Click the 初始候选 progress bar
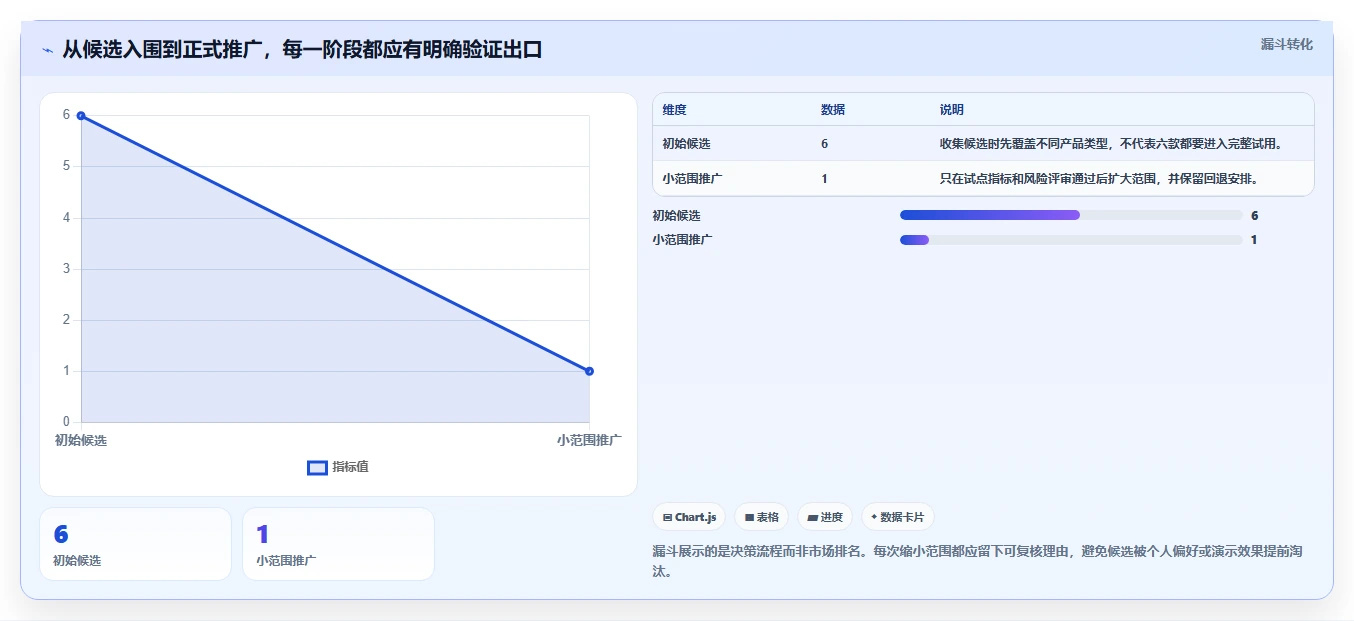 (1071, 215)
